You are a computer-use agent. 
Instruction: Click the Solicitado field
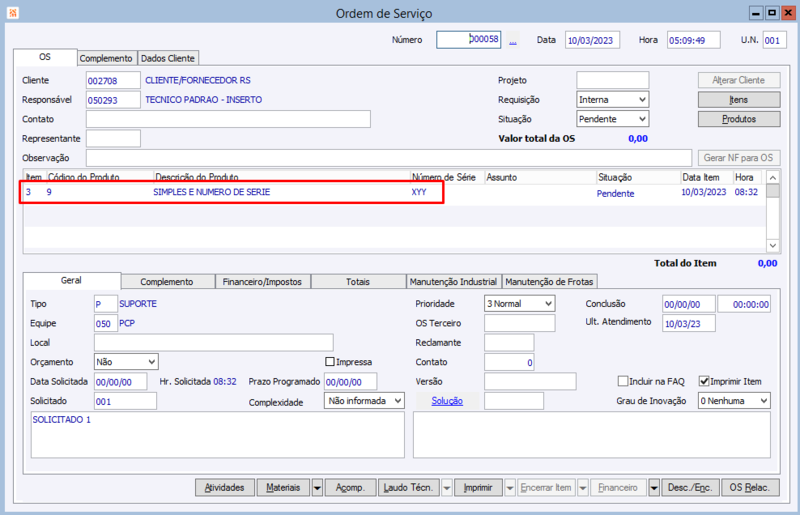(126, 401)
